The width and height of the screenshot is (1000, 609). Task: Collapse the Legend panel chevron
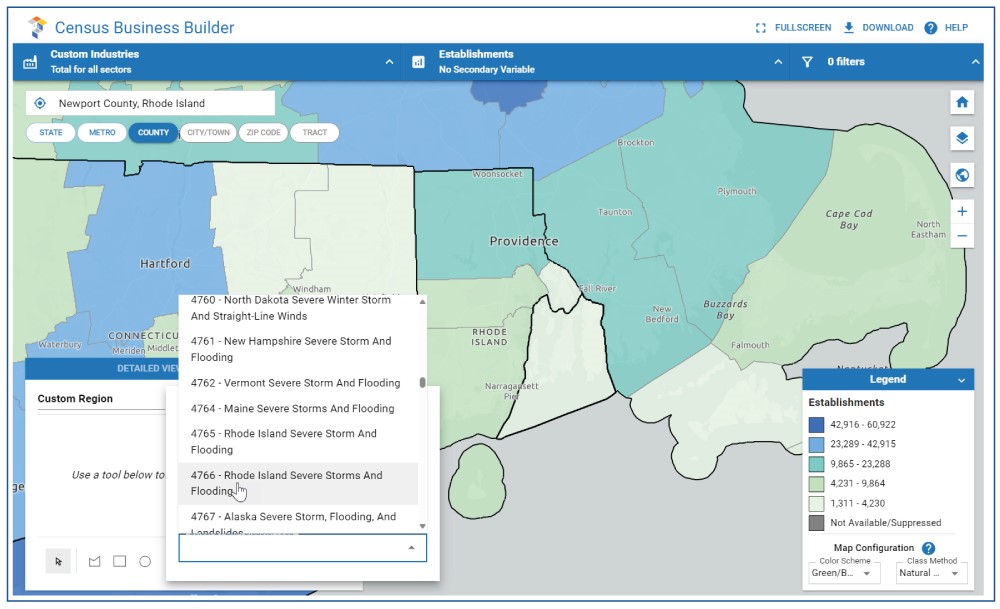(961, 380)
